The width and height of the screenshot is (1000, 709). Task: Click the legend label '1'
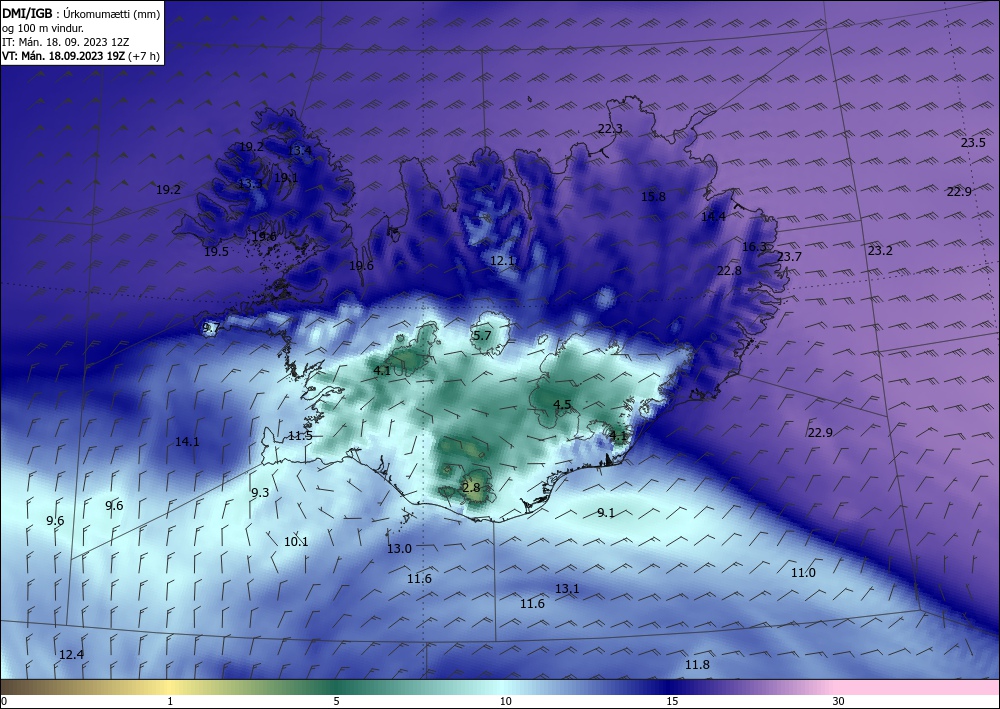point(170,701)
